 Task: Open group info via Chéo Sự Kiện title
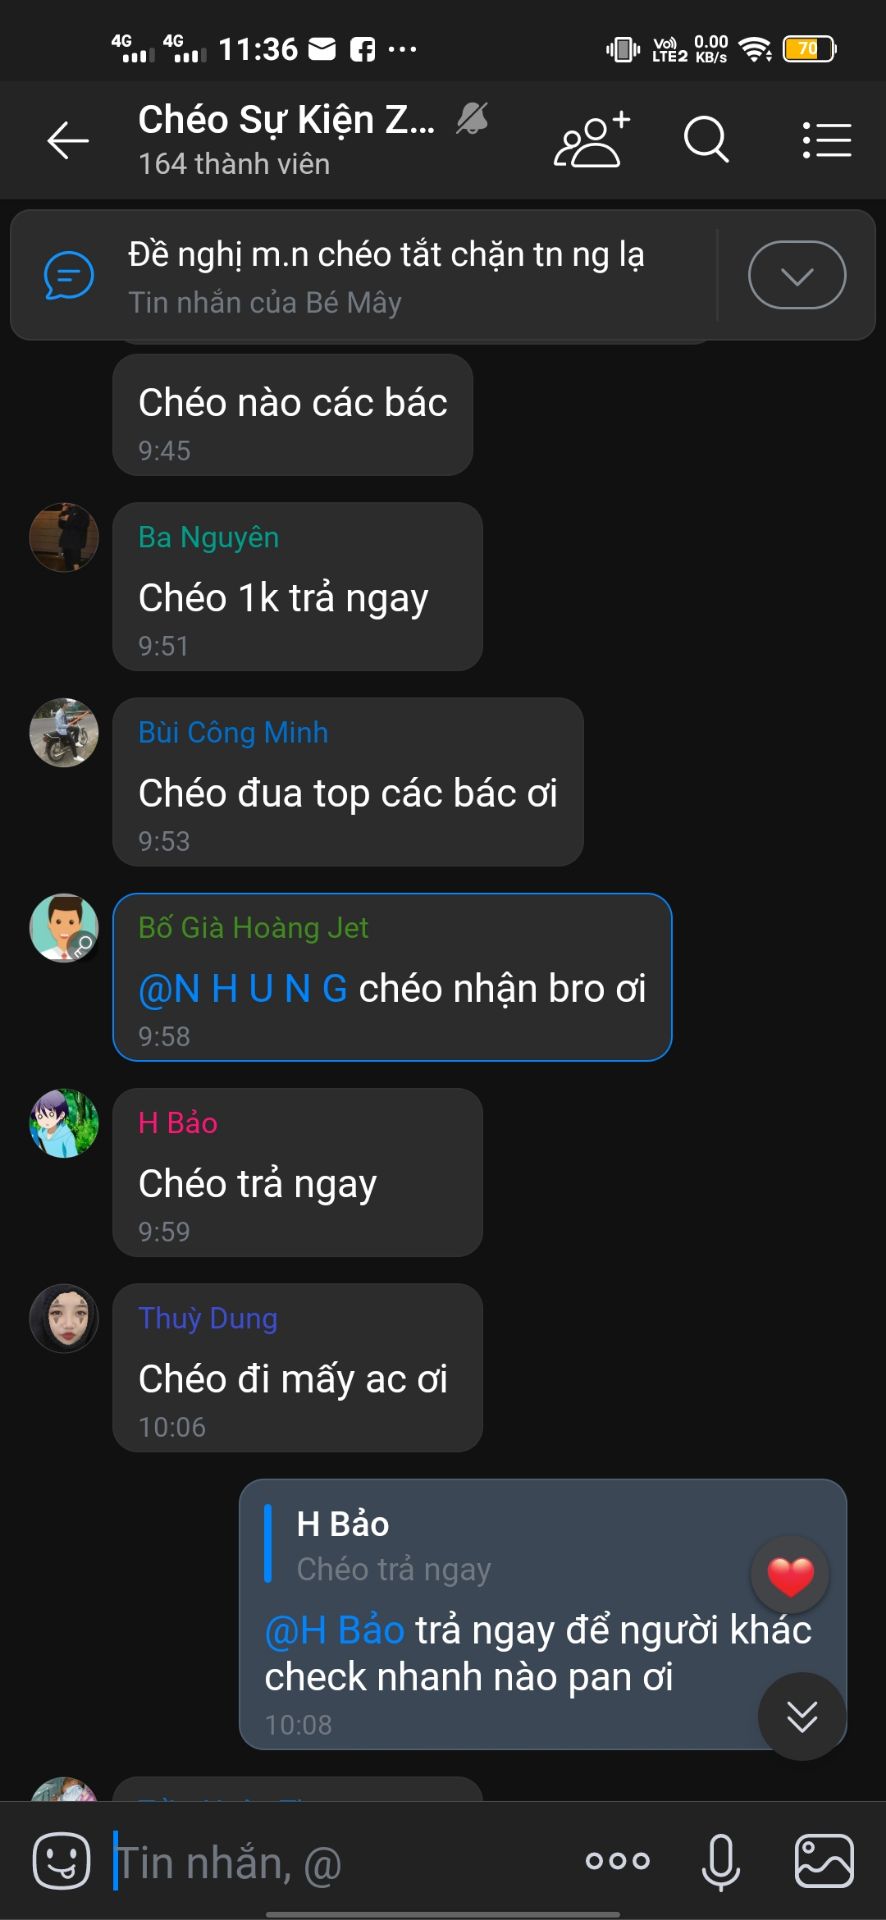[286, 120]
